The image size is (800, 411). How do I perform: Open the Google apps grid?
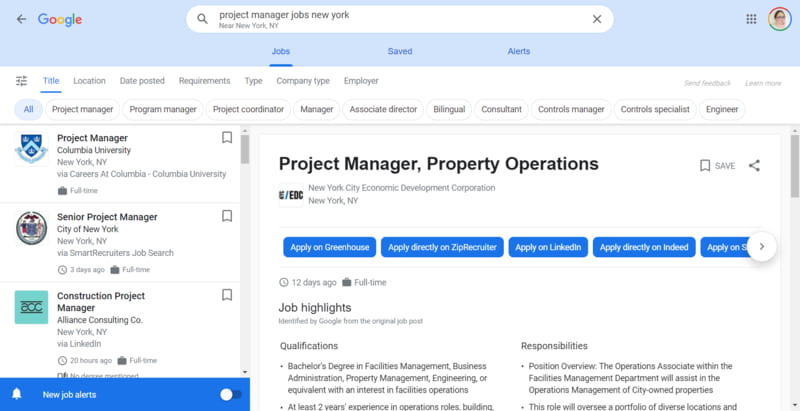[x=751, y=19]
